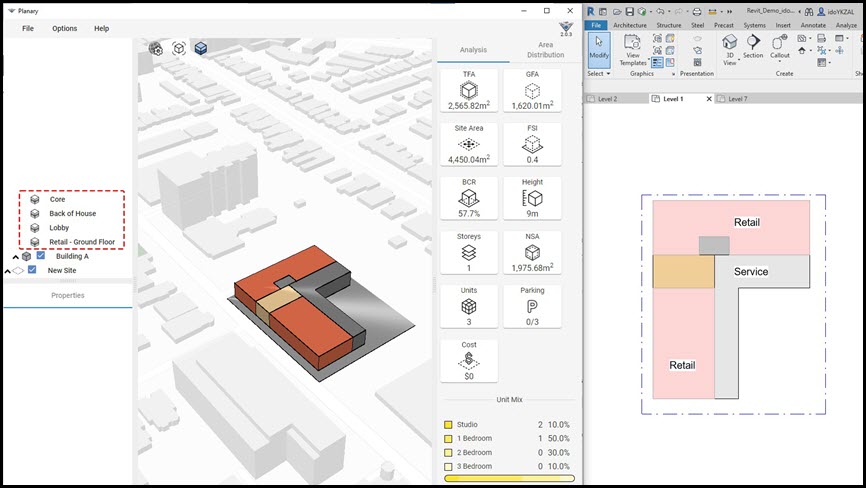The image size is (866, 488).
Task: Toggle the blue stacked-floors view icon
Action: (x=201, y=49)
